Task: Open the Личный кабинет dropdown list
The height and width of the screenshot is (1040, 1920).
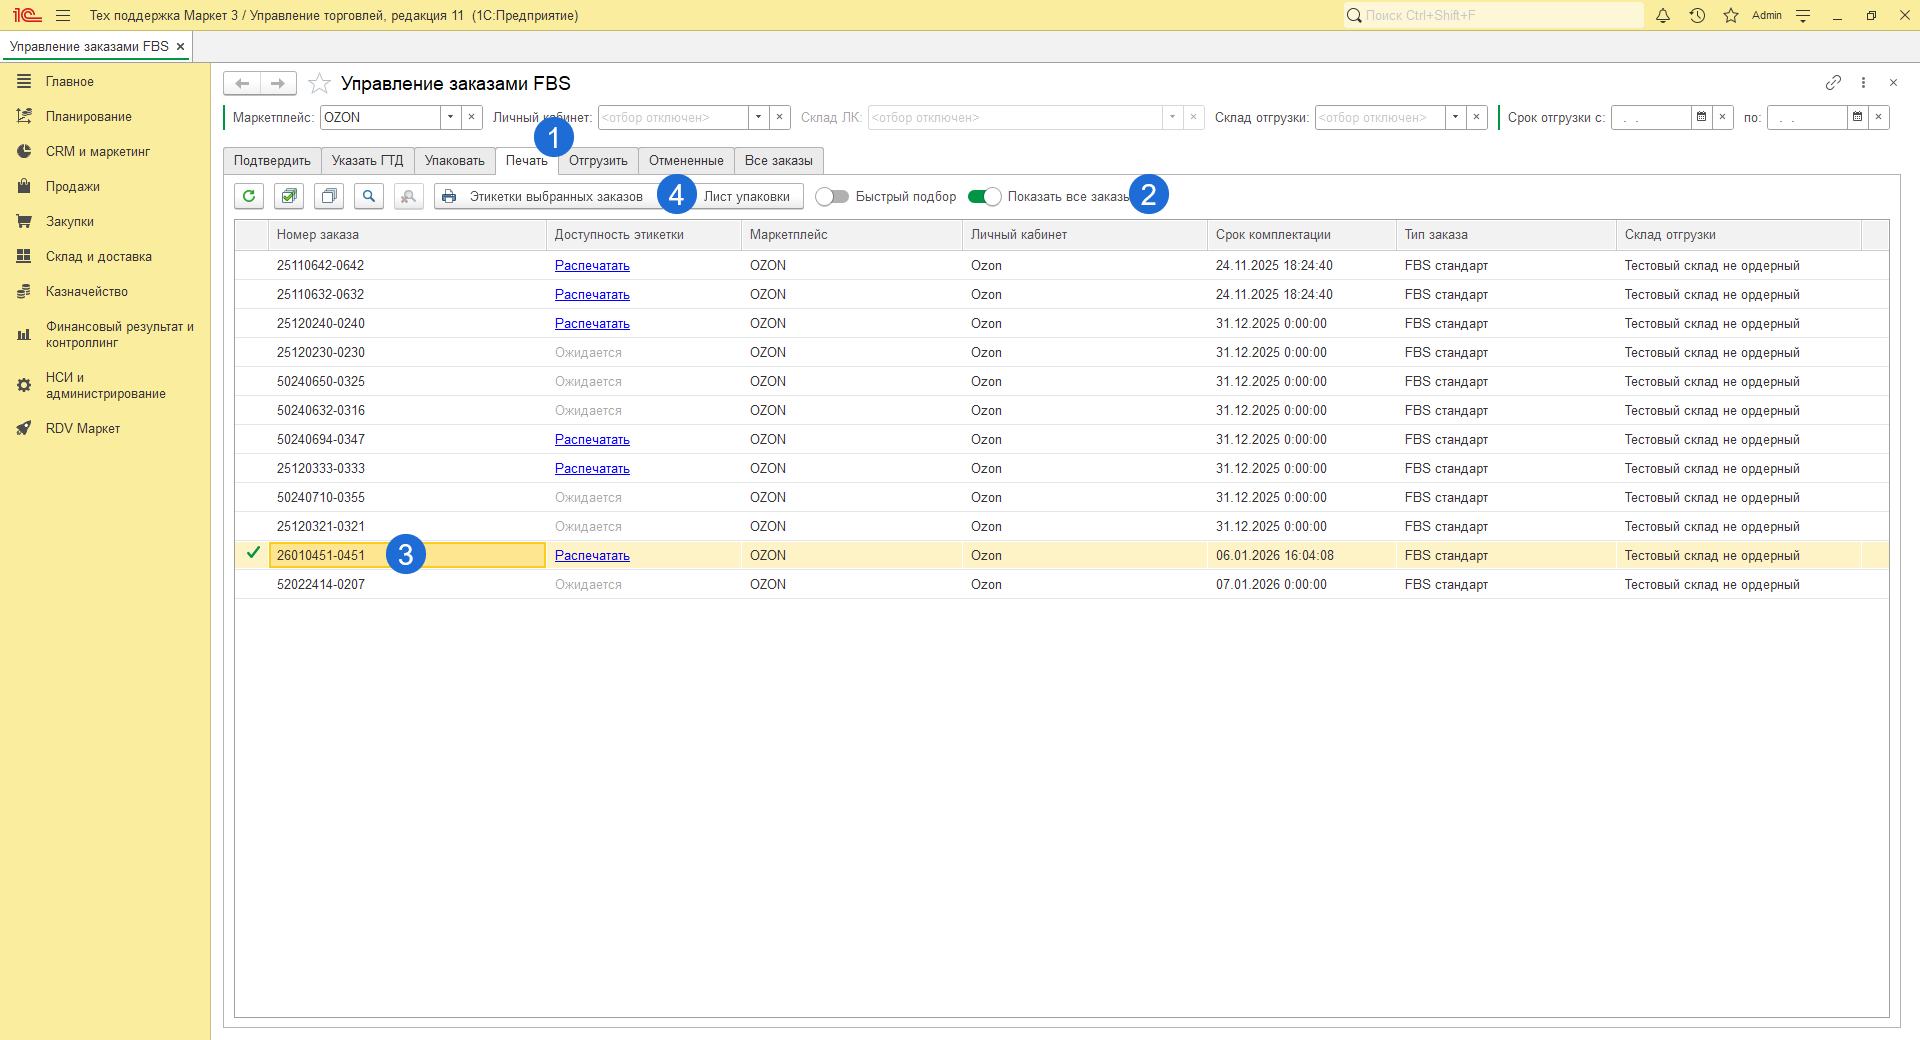Action: click(x=759, y=118)
